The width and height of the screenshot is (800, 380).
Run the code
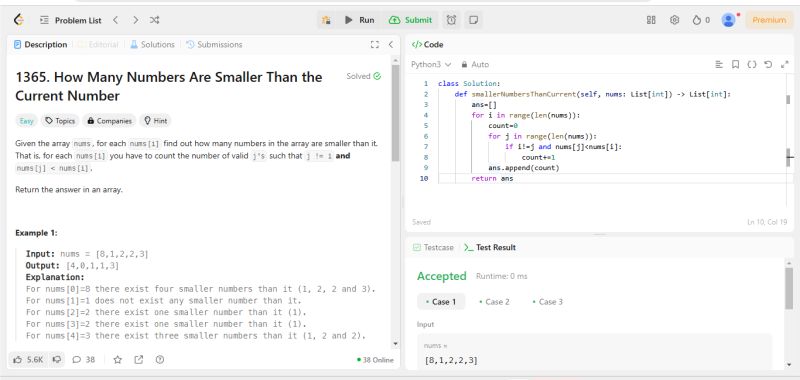[x=360, y=20]
